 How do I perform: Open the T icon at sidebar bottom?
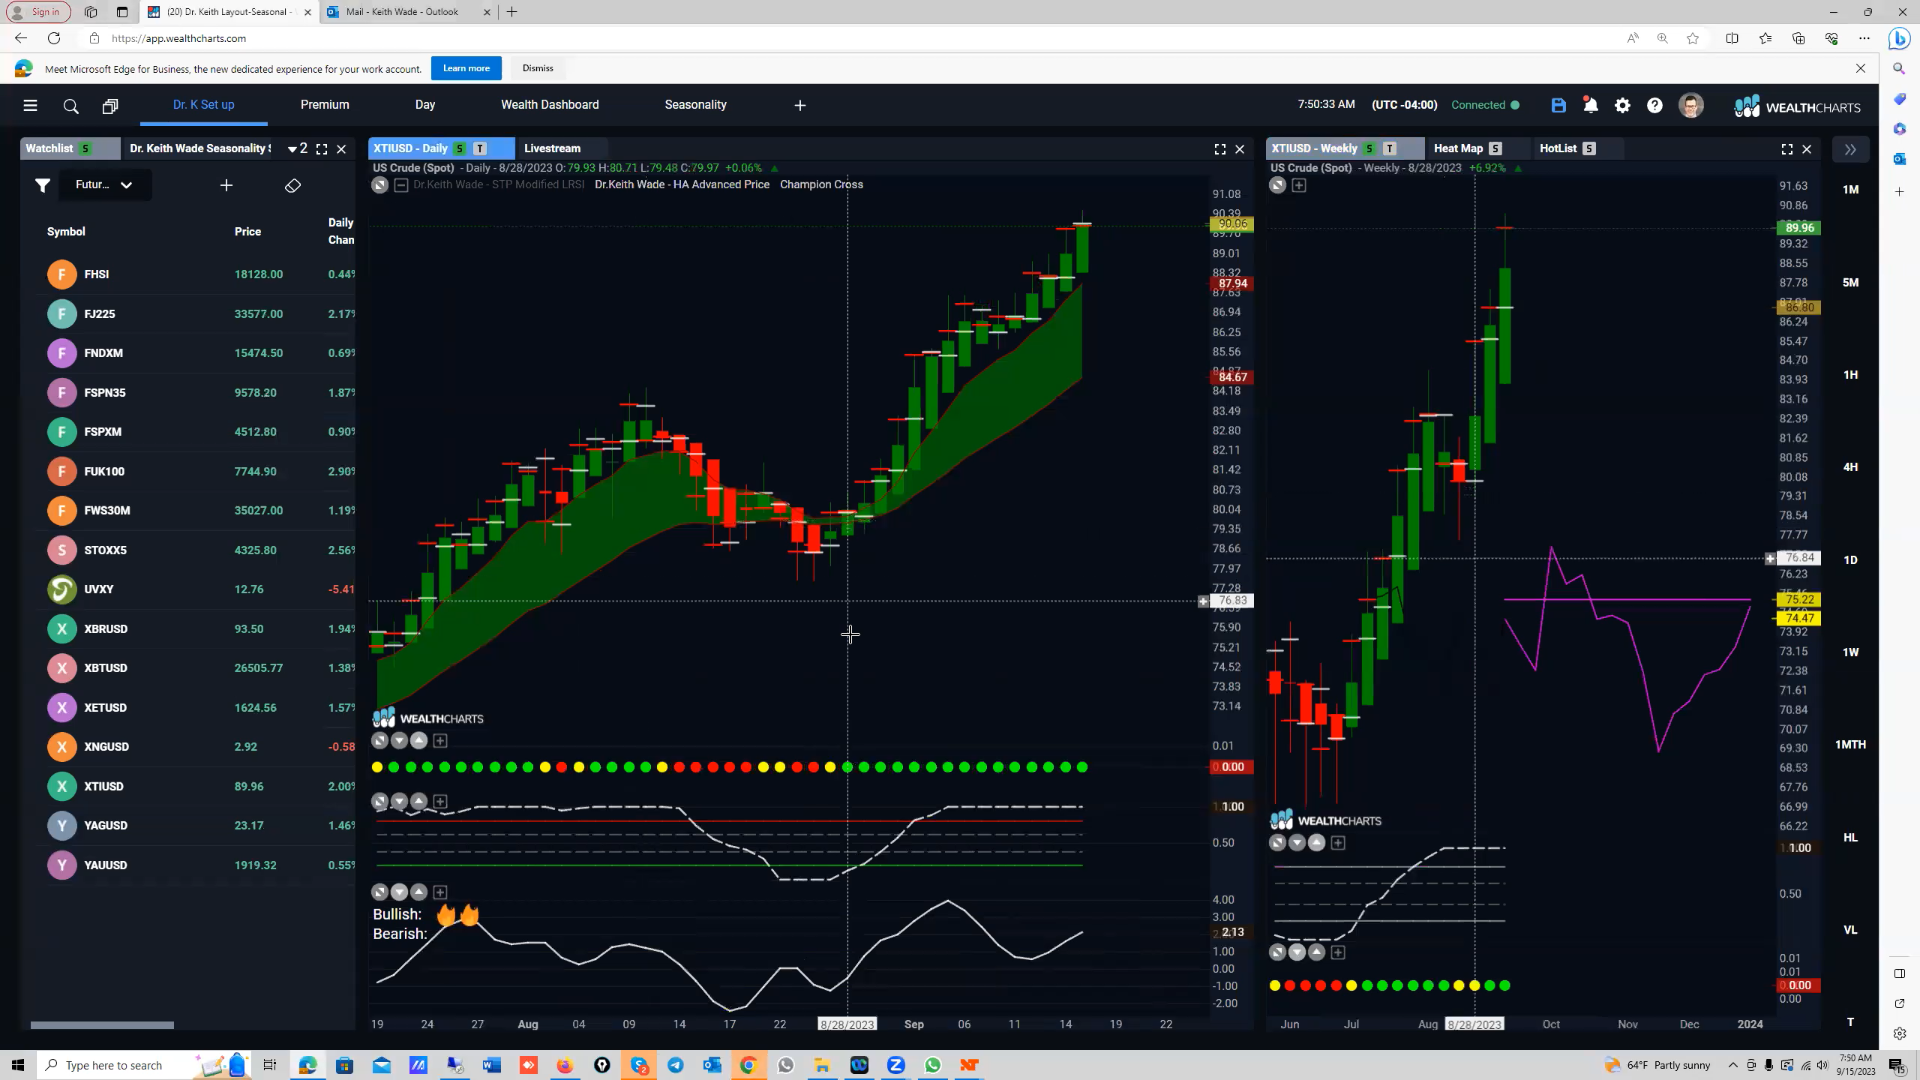[1850, 1022]
